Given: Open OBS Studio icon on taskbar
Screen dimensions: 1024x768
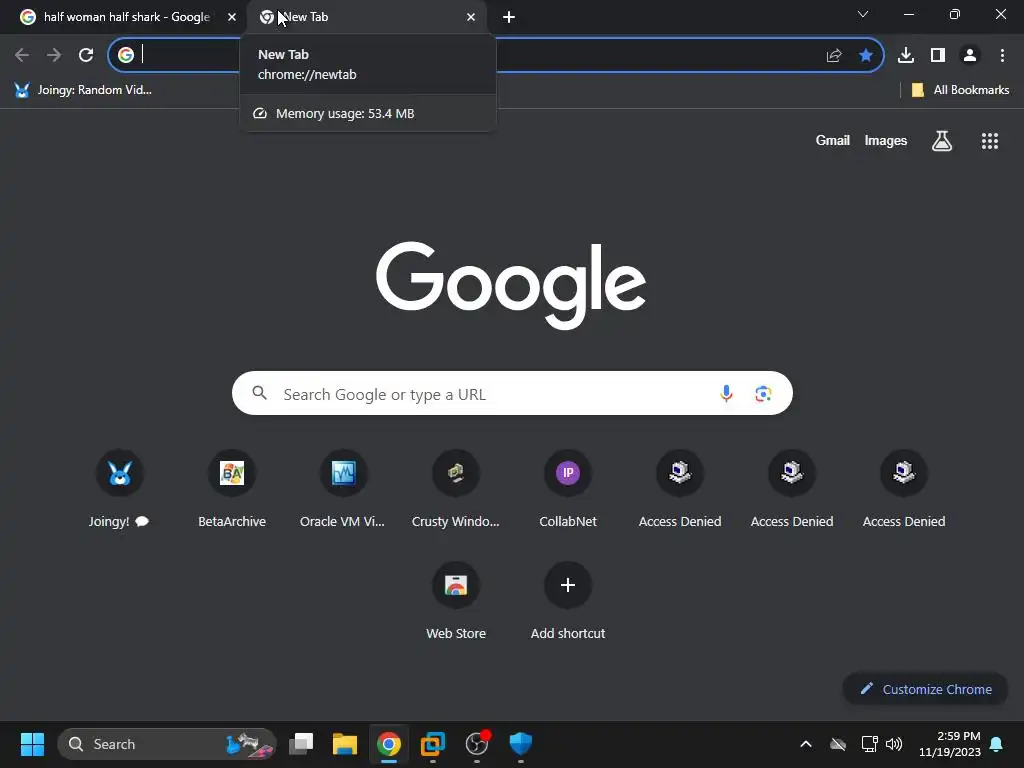Looking at the screenshot, I should 477,744.
